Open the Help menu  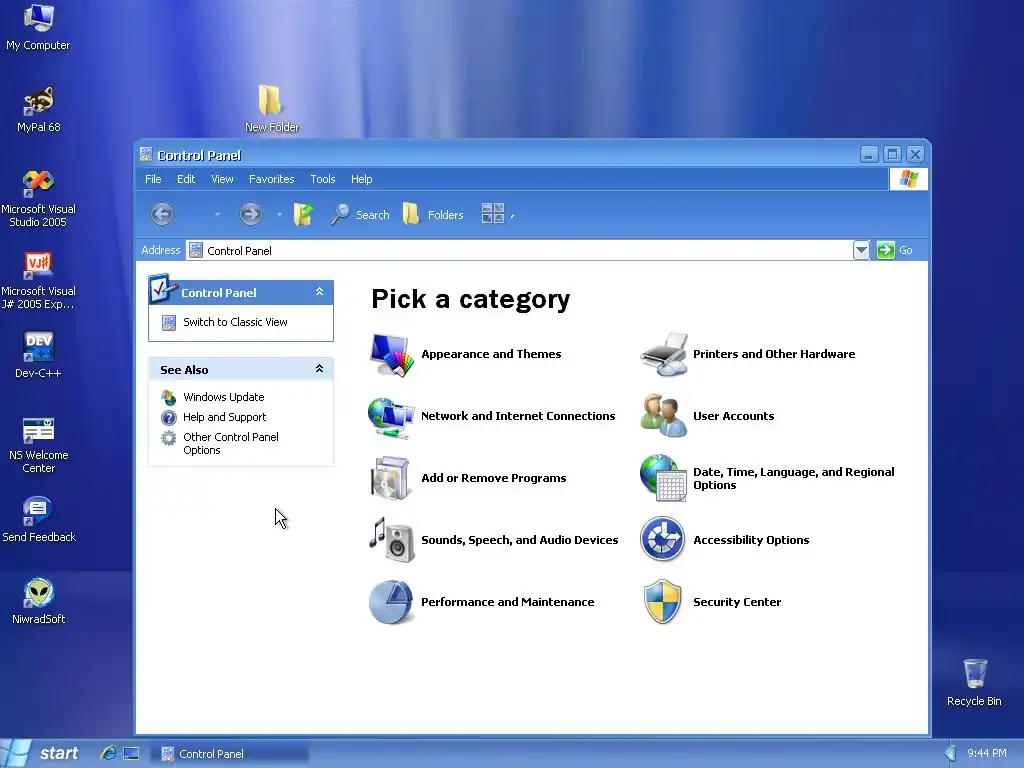pyautogui.click(x=362, y=179)
